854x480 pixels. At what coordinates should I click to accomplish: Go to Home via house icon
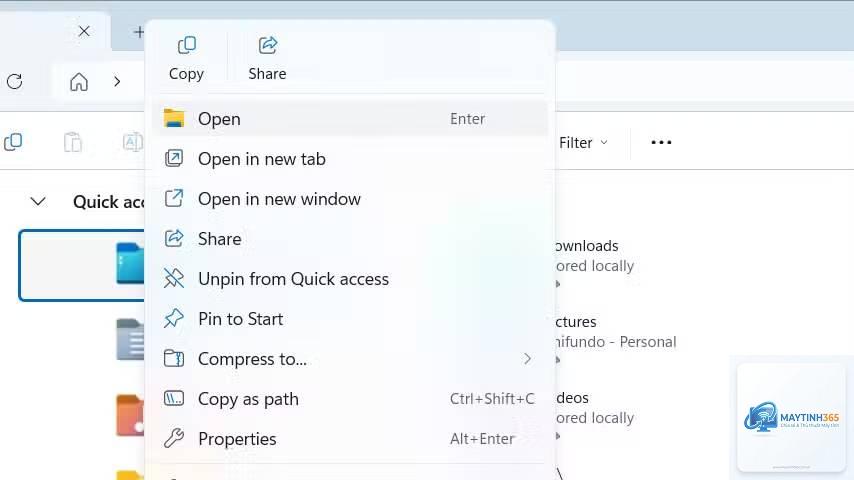coord(79,82)
